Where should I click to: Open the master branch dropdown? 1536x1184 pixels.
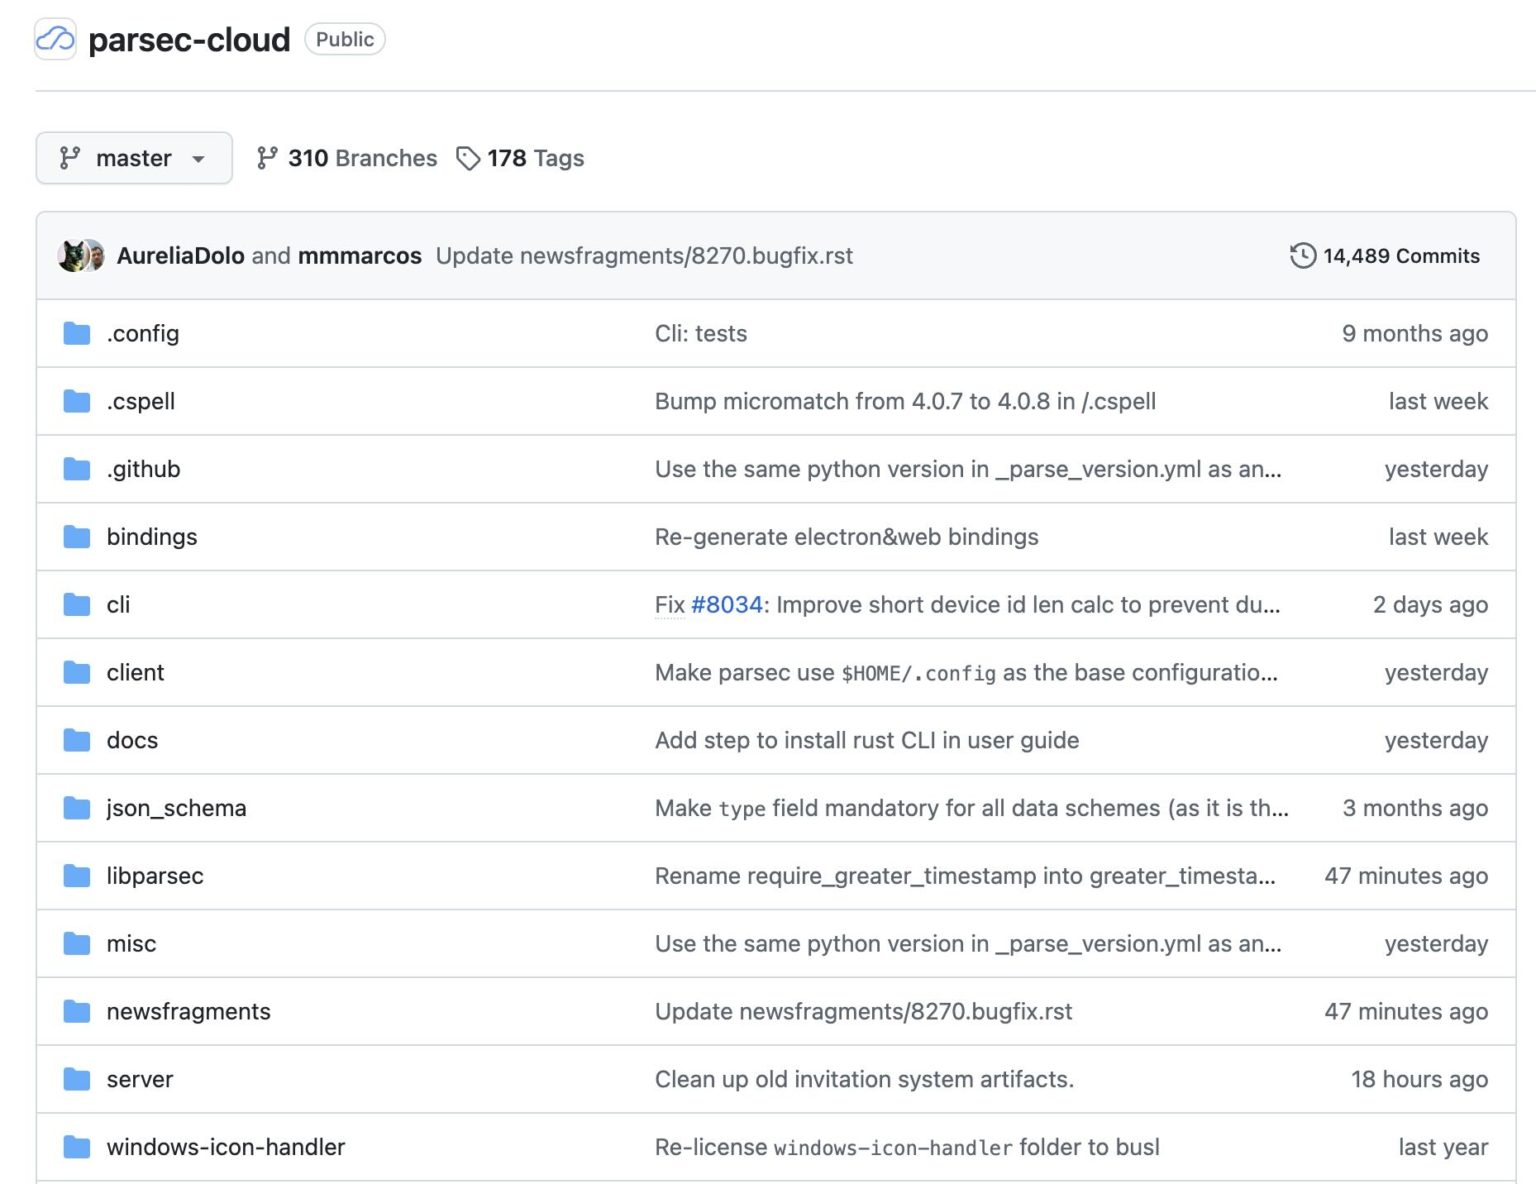134,158
